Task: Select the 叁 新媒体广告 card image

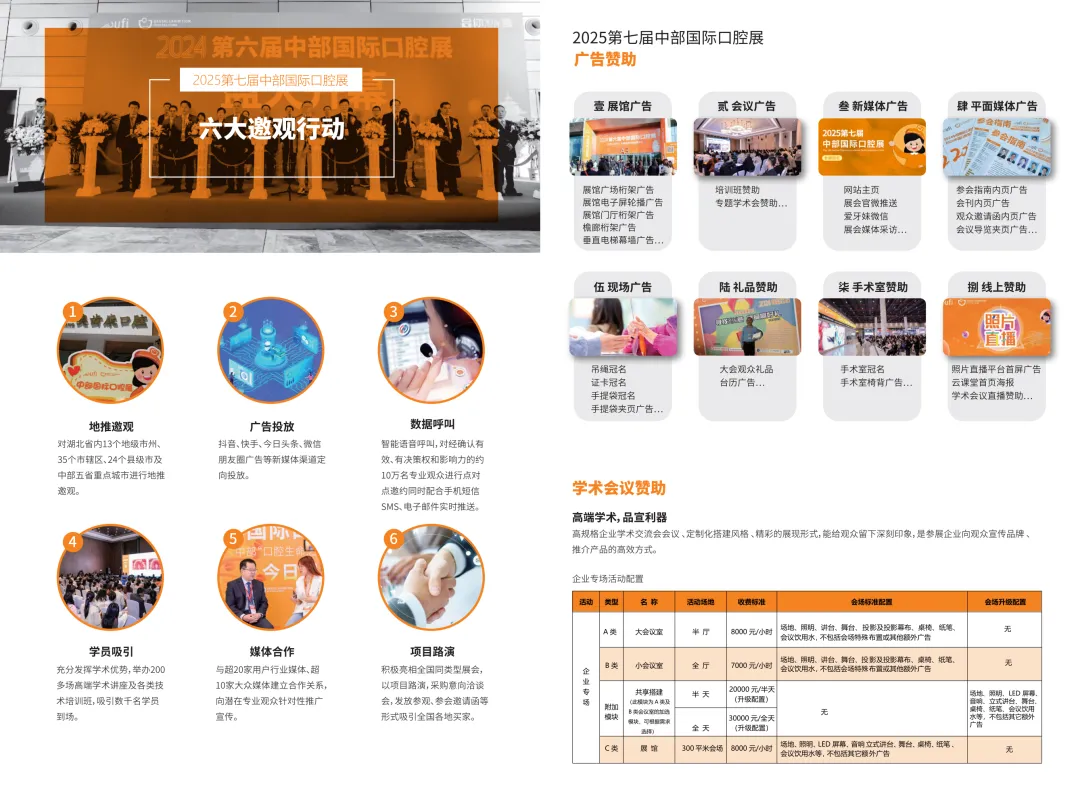Action: click(873, 147)
